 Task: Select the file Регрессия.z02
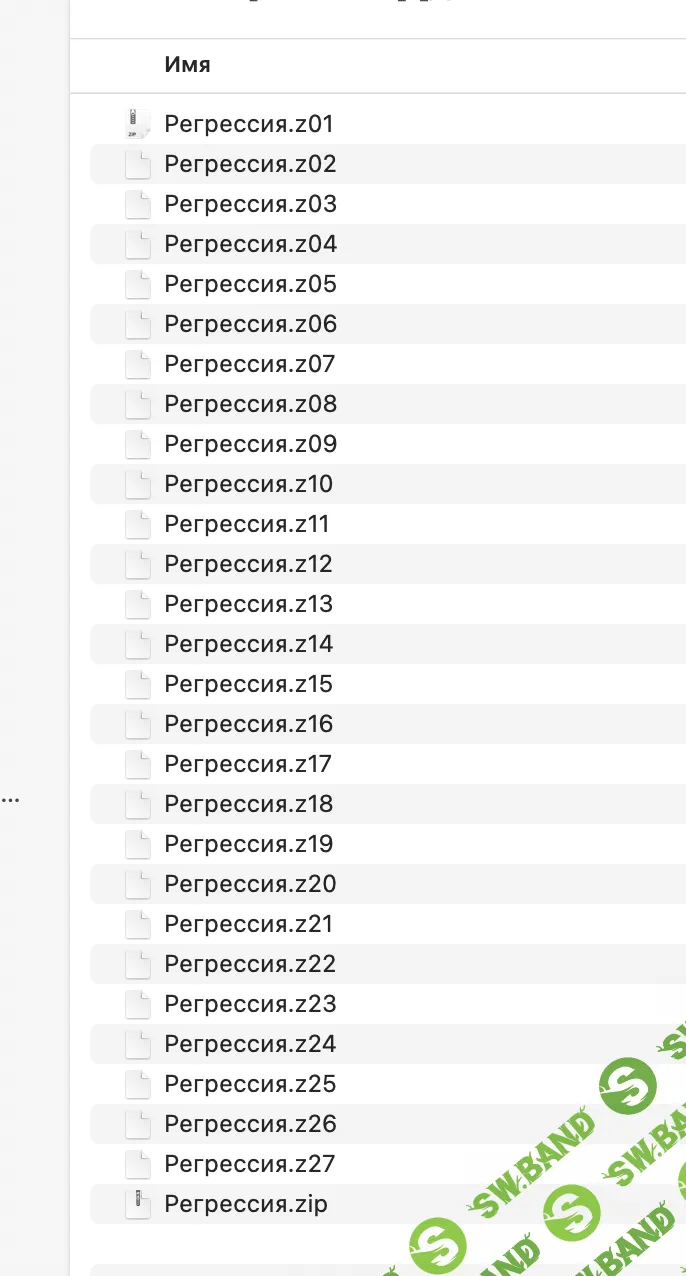[x=250, y=164]
